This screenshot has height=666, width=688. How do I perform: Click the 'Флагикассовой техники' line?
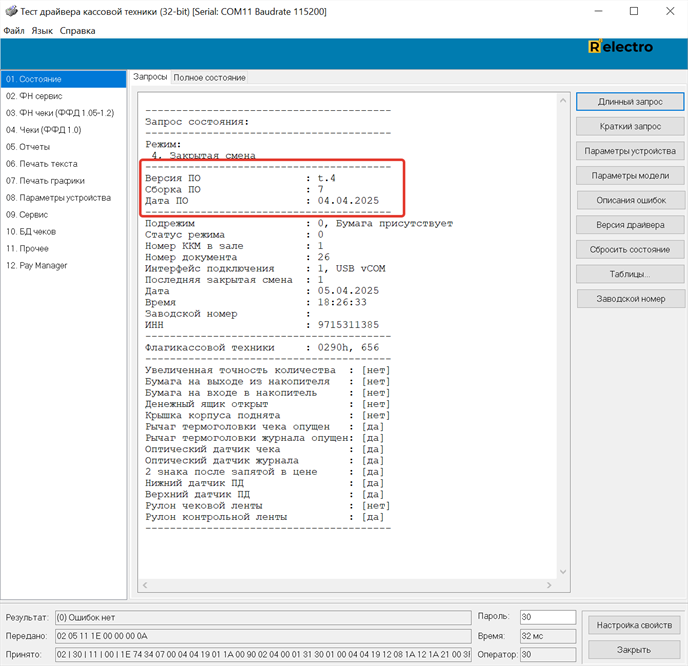[x=262, y=347]
